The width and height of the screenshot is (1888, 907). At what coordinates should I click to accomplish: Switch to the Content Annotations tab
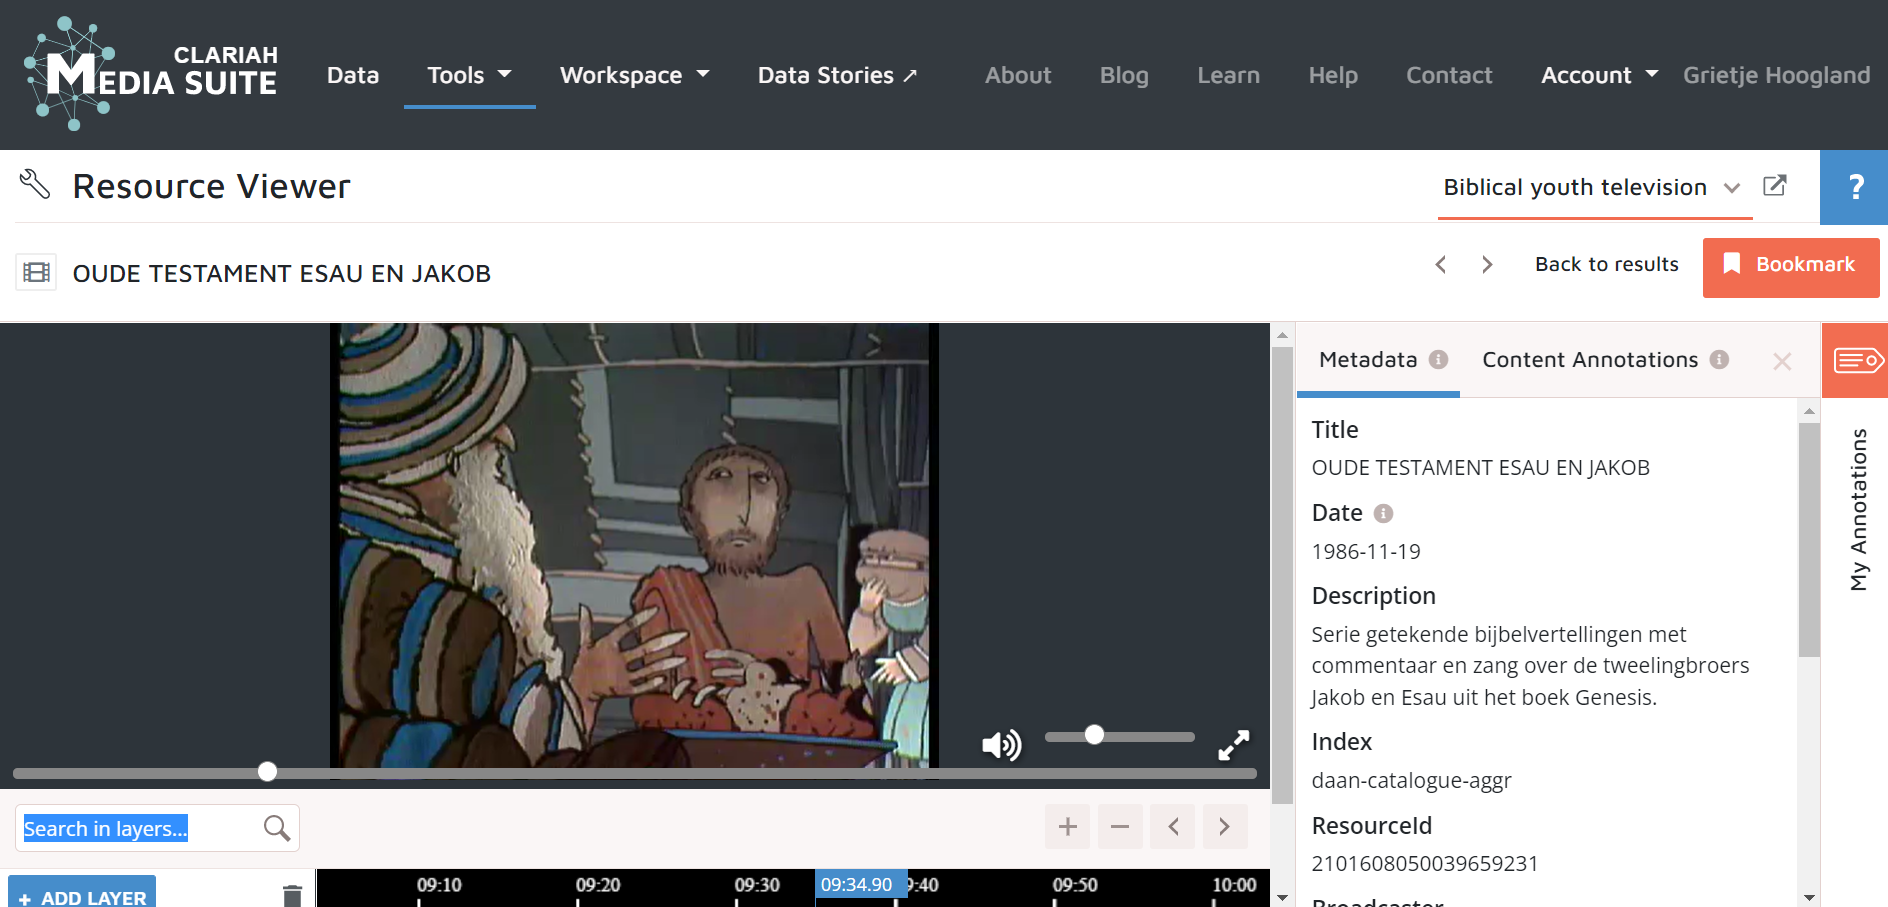click(1590, 360)
